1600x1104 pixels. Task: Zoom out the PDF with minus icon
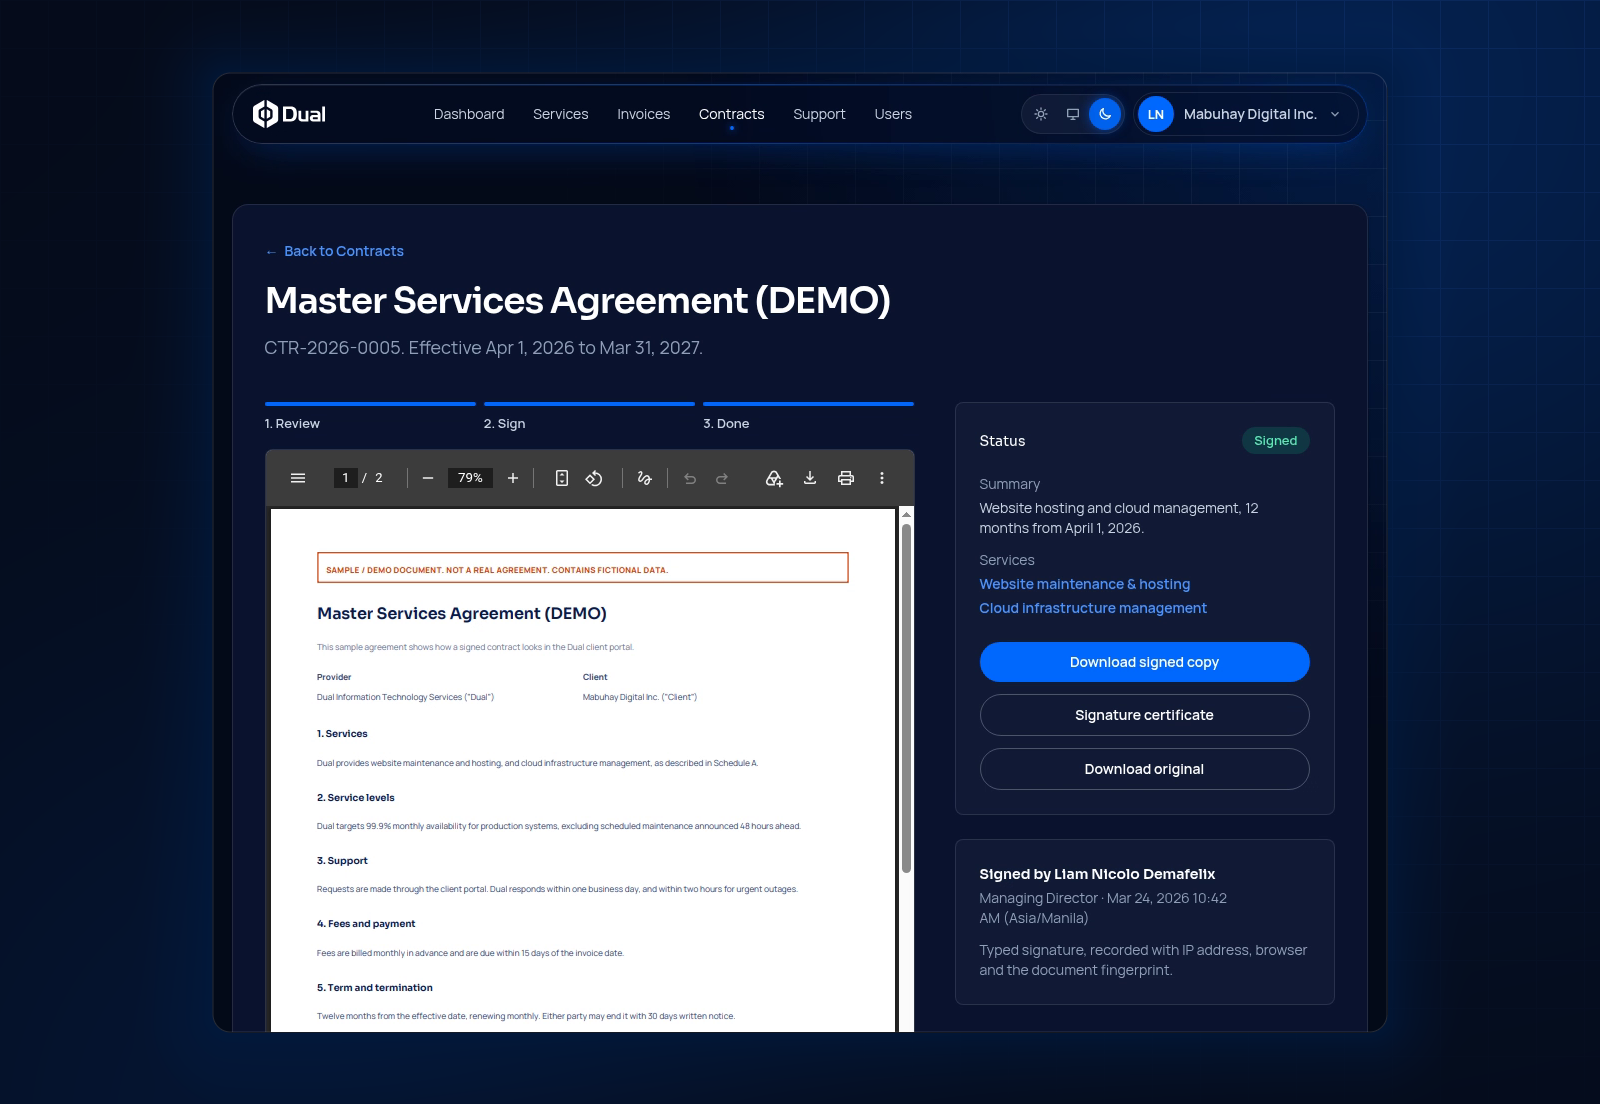coord(428,478)
